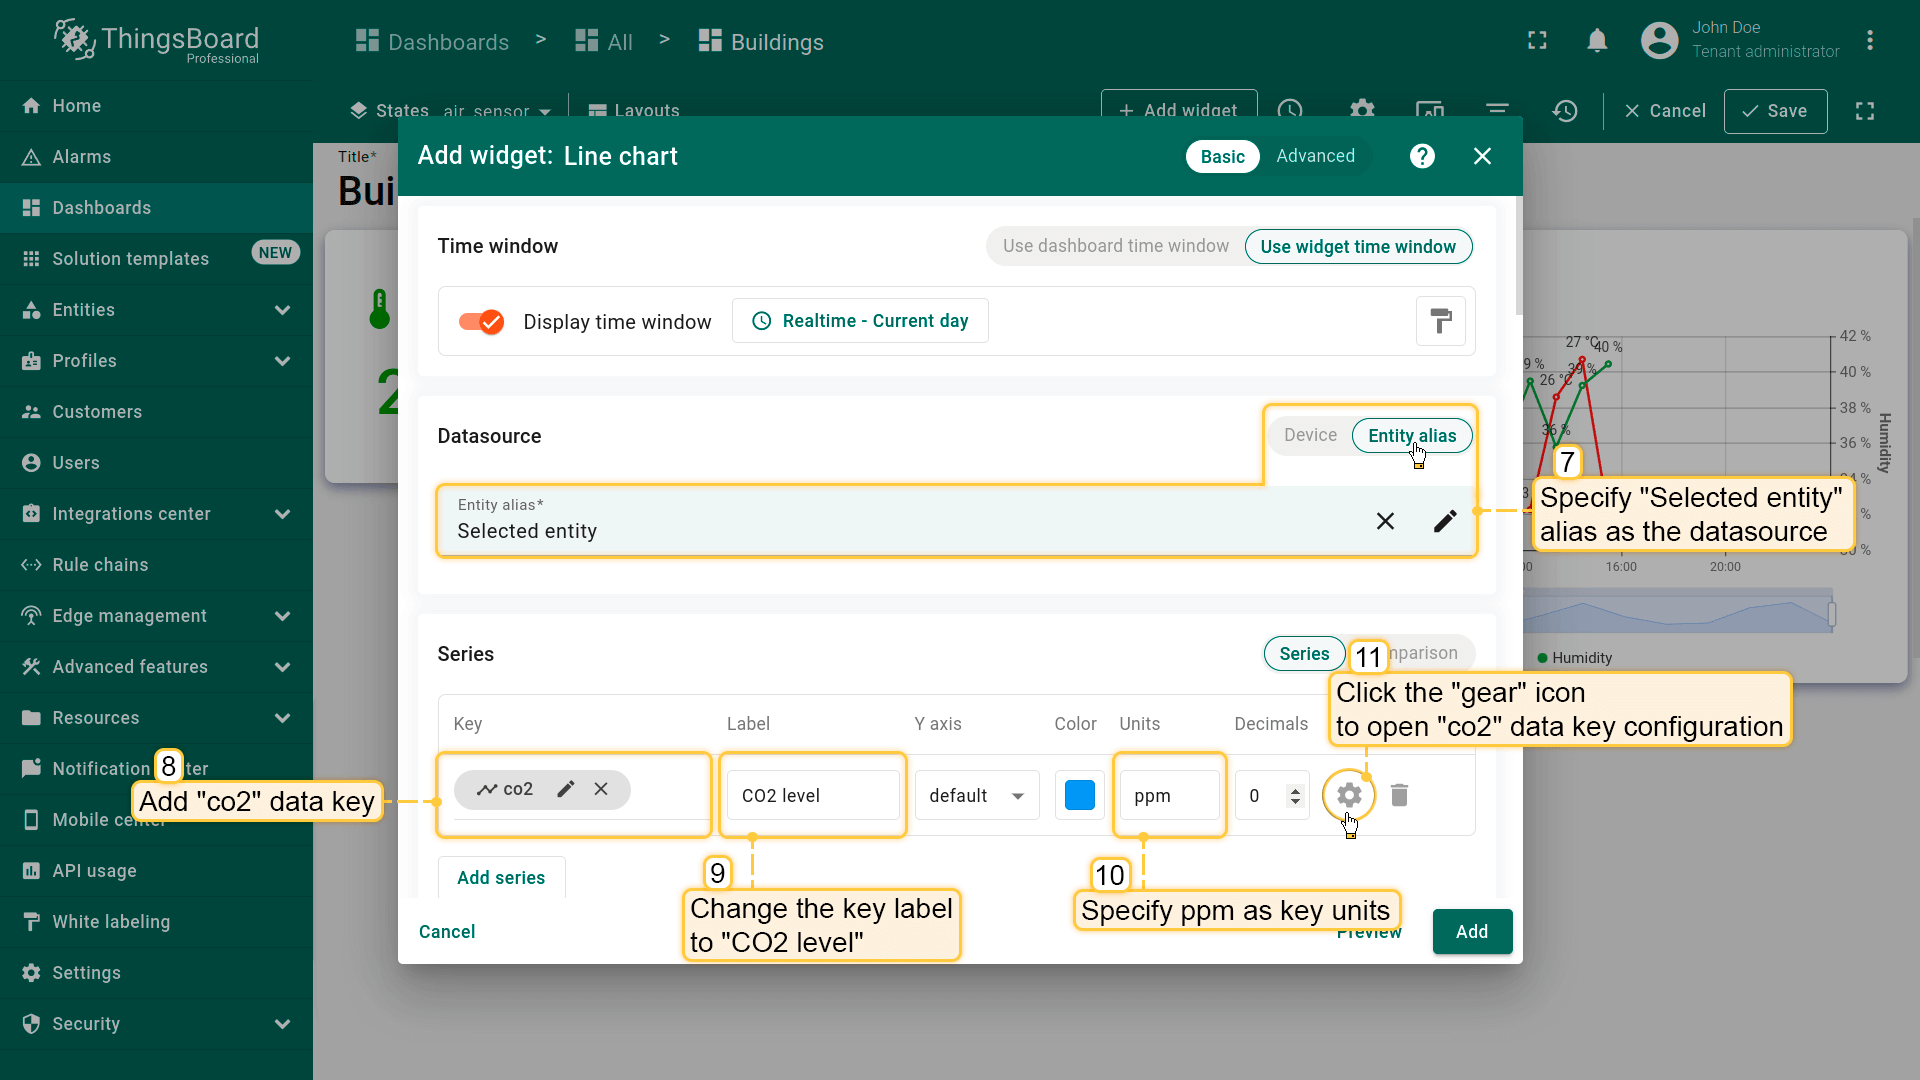Clear the Selected entity alias
The width and height of the screenshot is (1920, 1080).
point(1385,521)
